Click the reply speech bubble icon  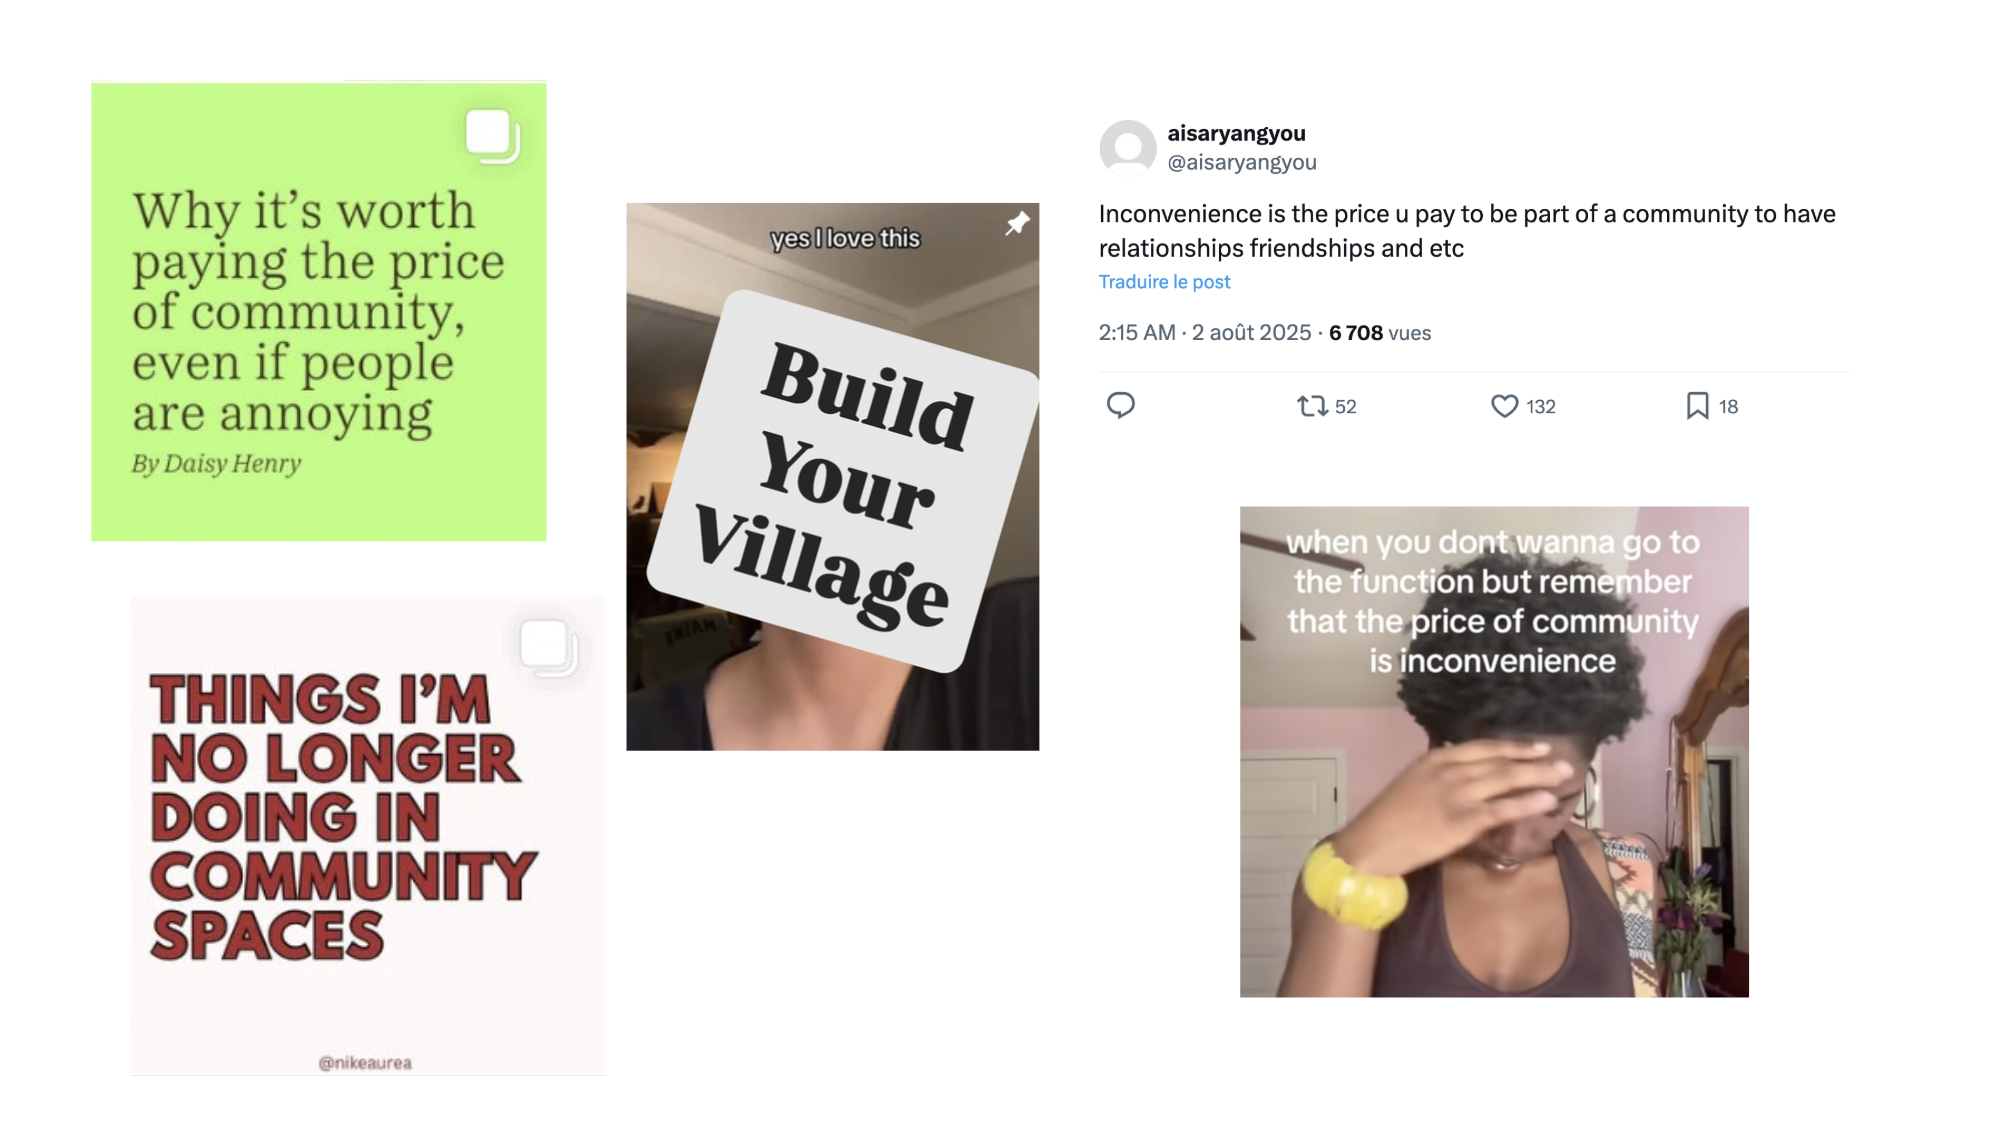(1120, 405)
